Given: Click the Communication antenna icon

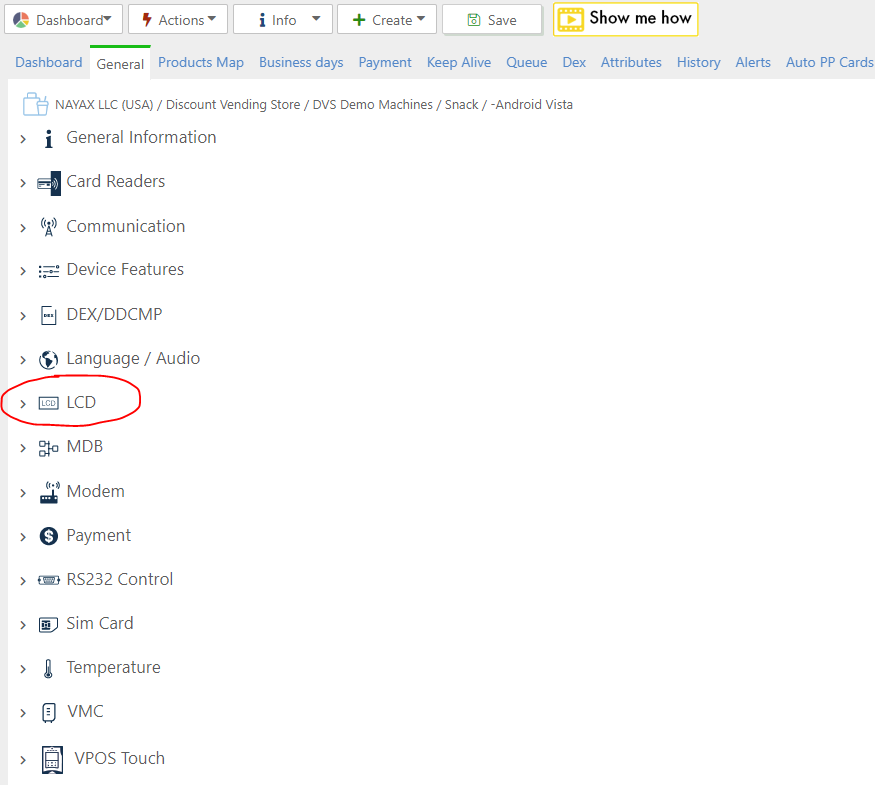Looking at the screenshot, I should [x=48, y=227].
